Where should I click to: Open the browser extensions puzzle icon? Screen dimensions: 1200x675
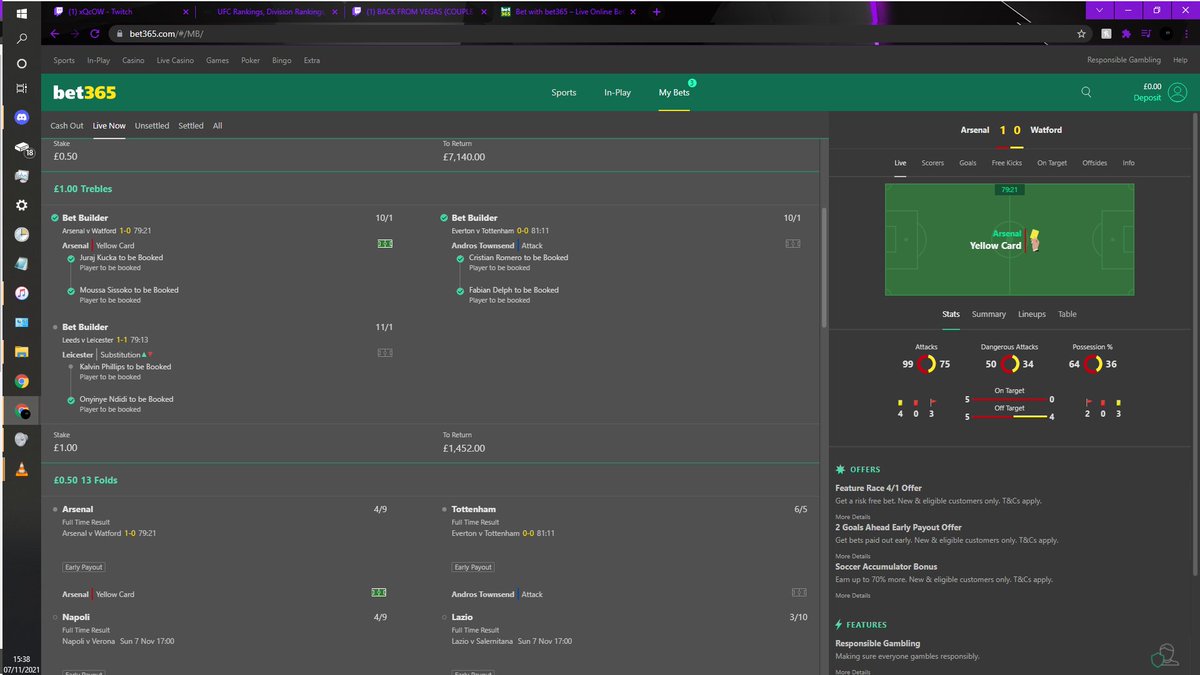[1127, 33]
